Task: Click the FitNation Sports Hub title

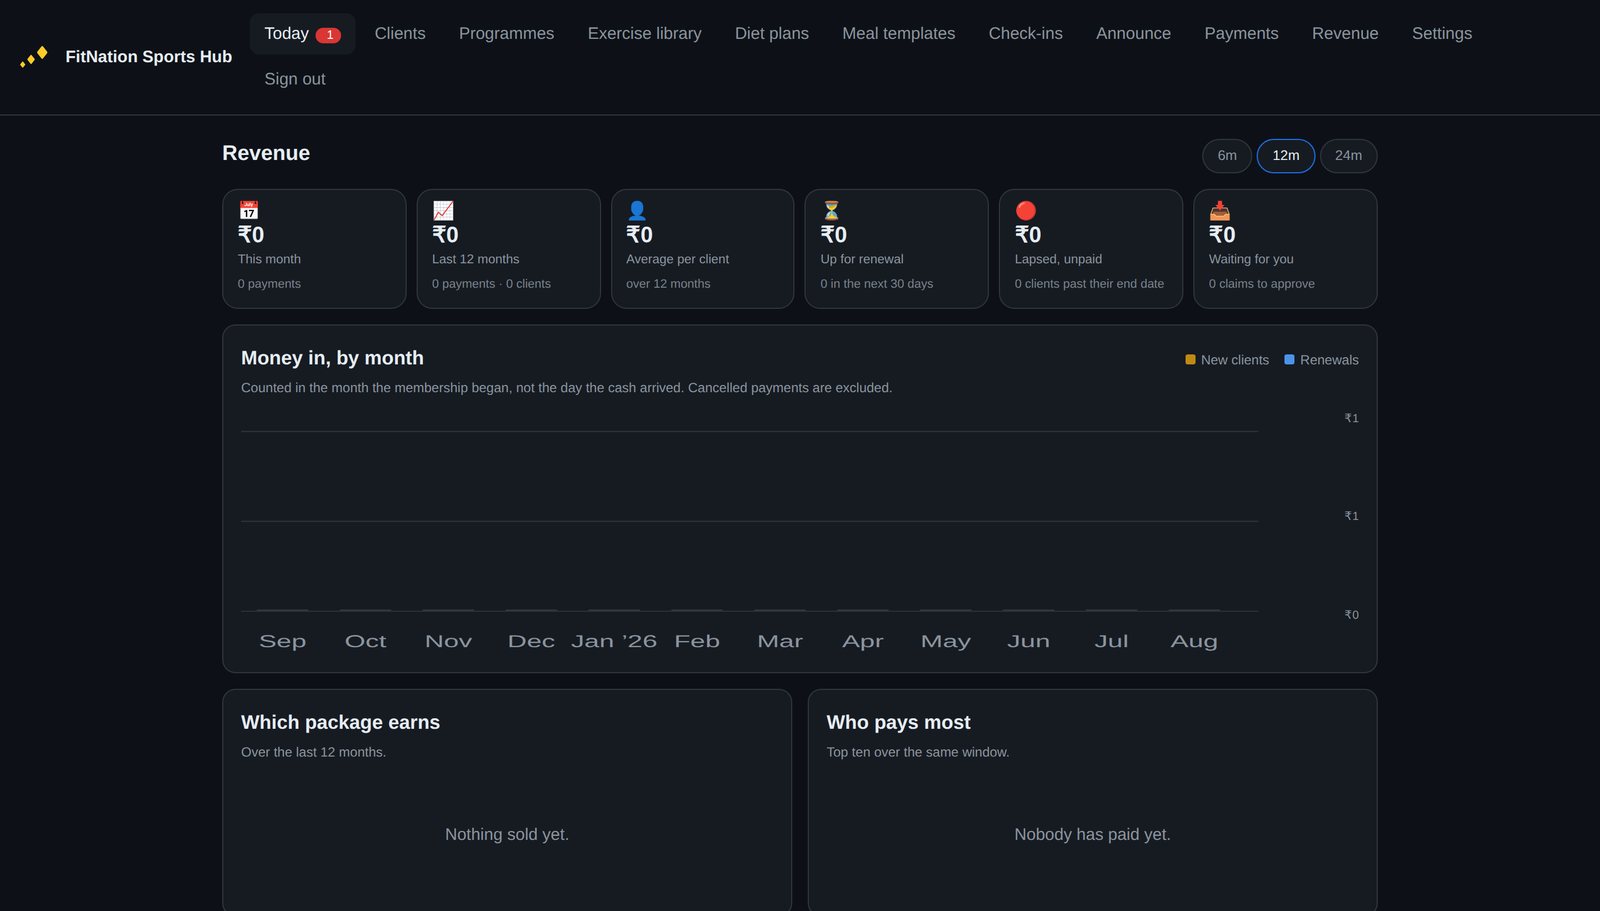Action: [149, 57]
